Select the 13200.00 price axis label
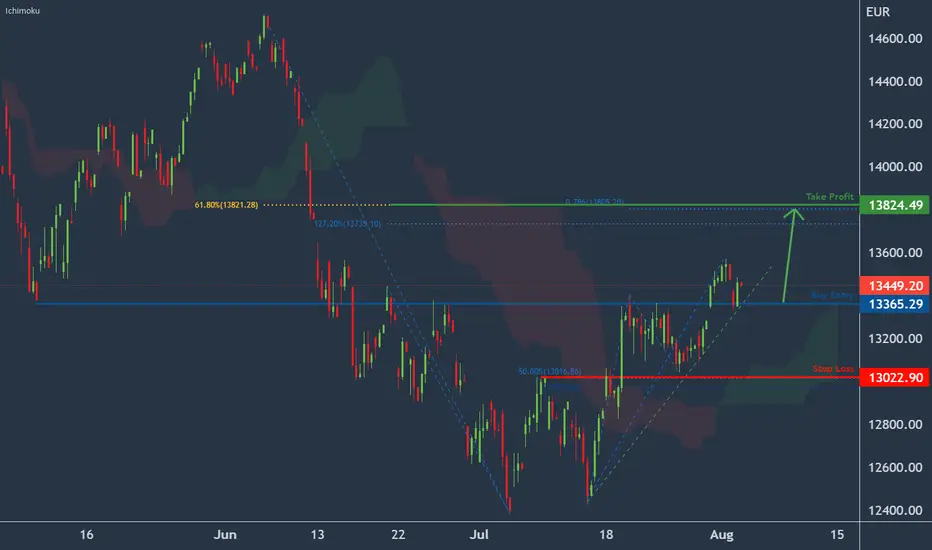The height and width of the screenshot is (550, 932). [895, 338]
